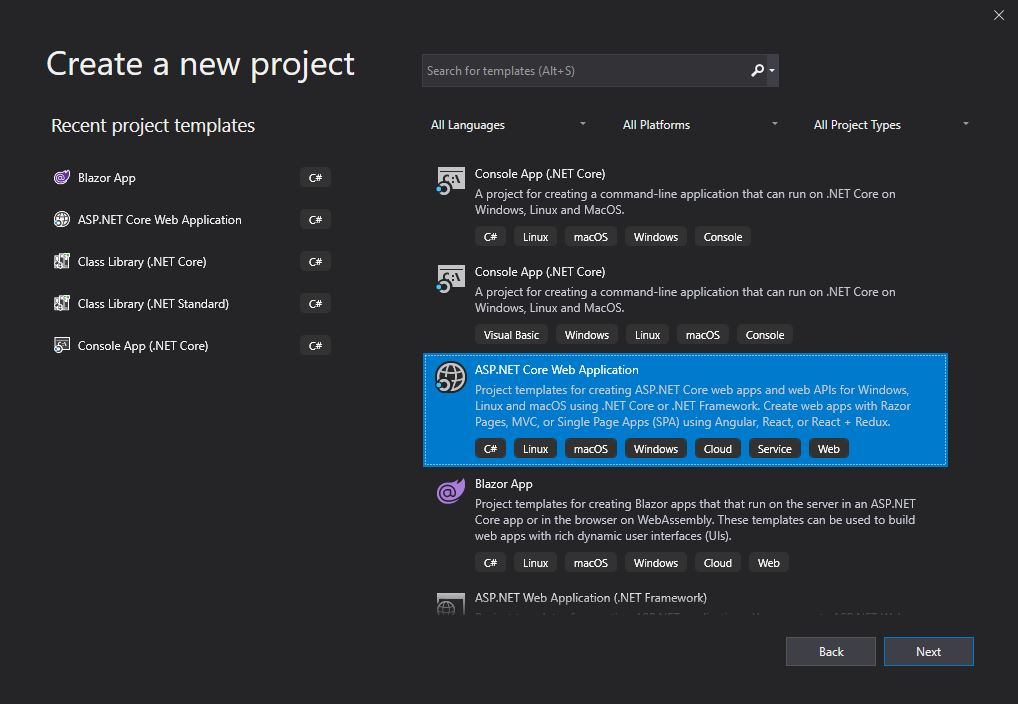Open the All Project Types filter dropdown
Viewport: 1018px width, 704px height.
click(891, 125)
